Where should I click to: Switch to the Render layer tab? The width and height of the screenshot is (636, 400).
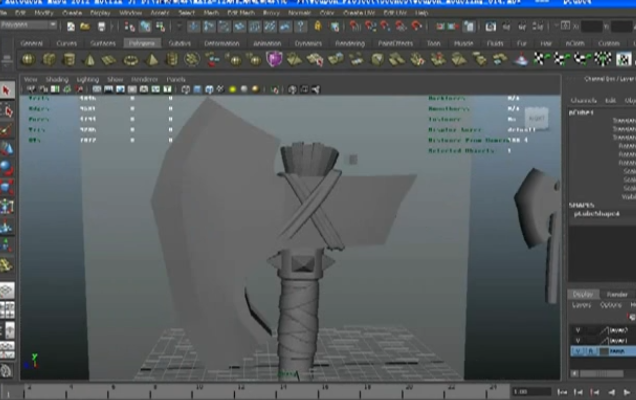616,294
